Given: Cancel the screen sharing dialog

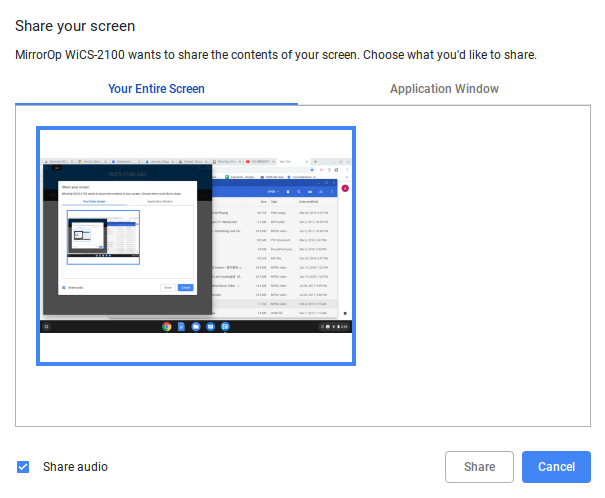Looking at the screenshot, I should pyautogui.click(x=556, y=467).
